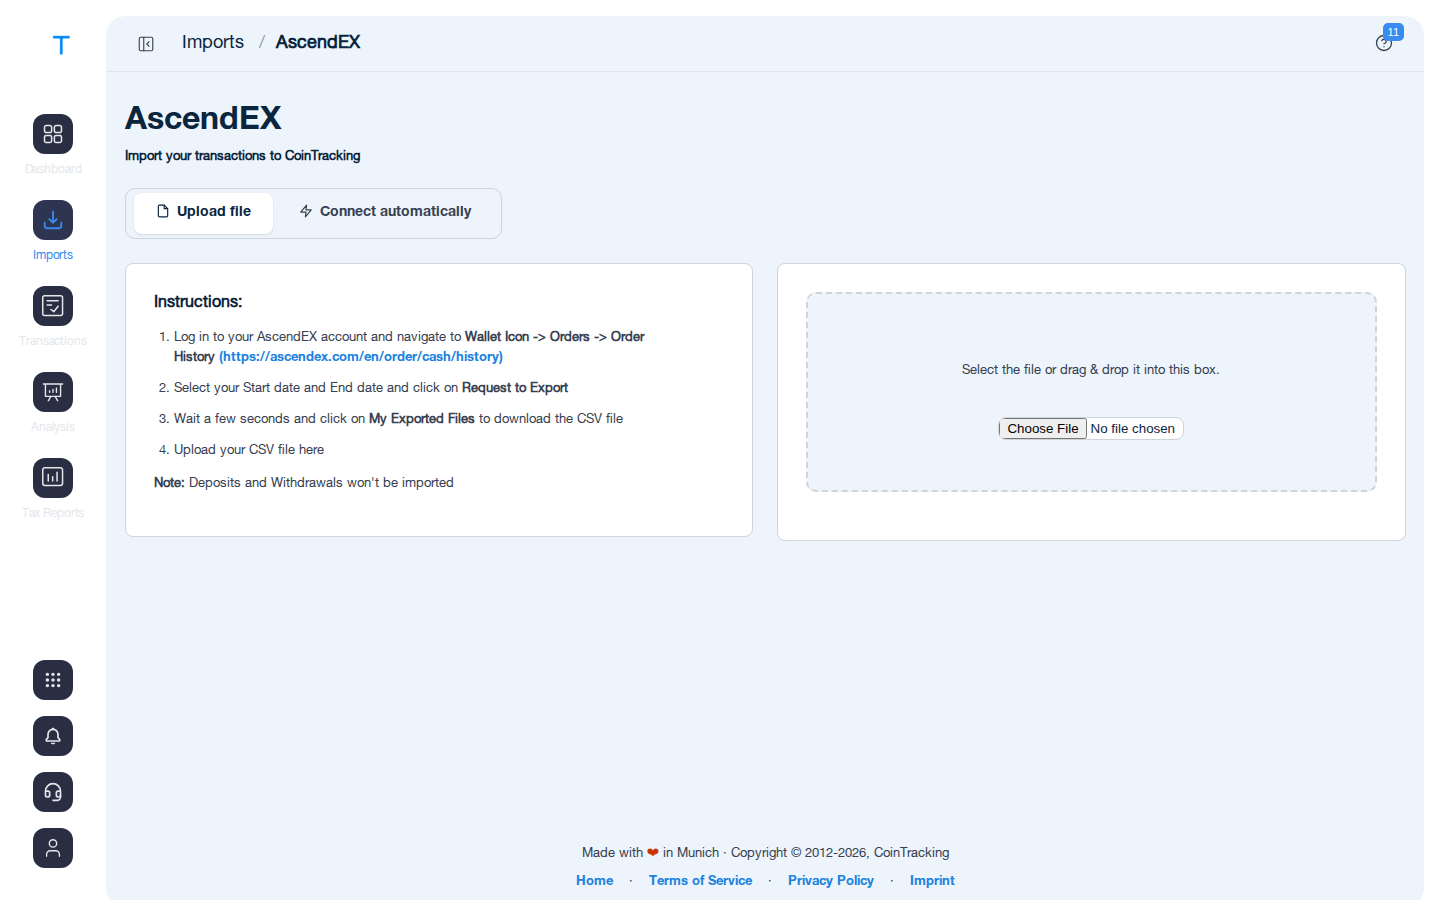The height and width of the screenshot is (900, 1440).
Task: Open the Home footer link
Action: [595, 881]
